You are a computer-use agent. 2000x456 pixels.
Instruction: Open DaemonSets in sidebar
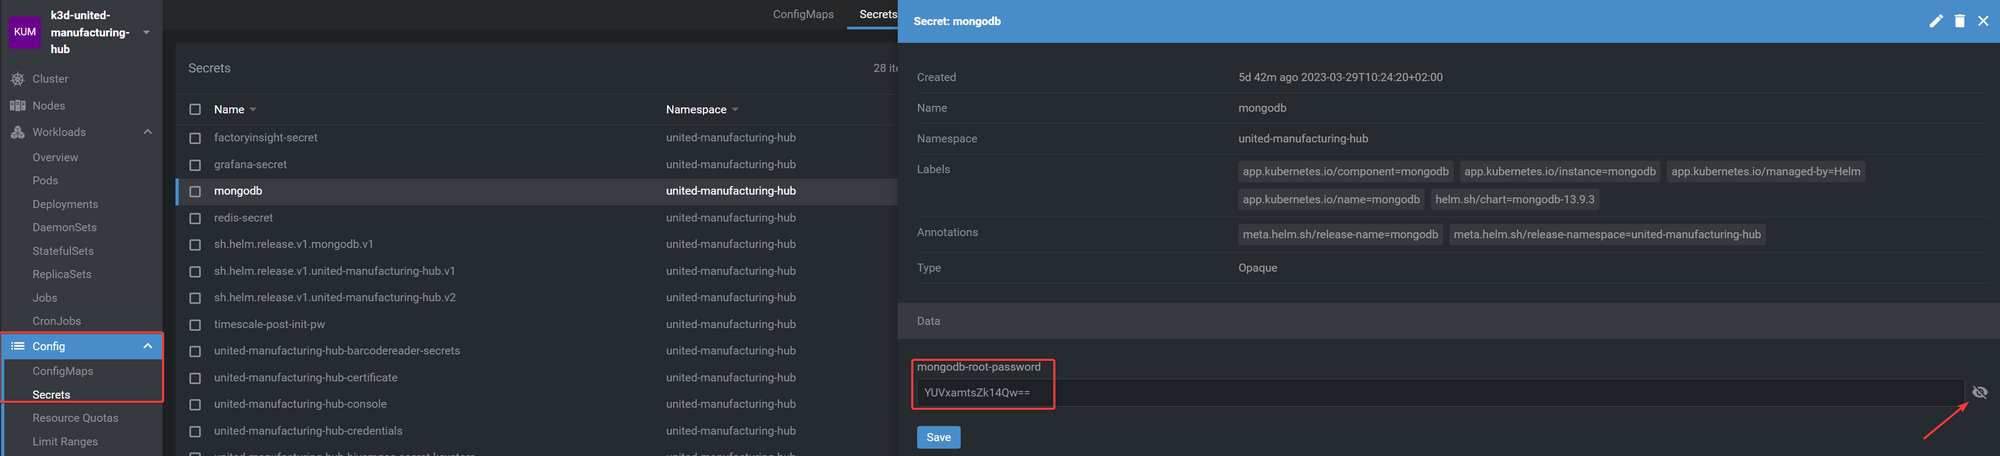64,228
